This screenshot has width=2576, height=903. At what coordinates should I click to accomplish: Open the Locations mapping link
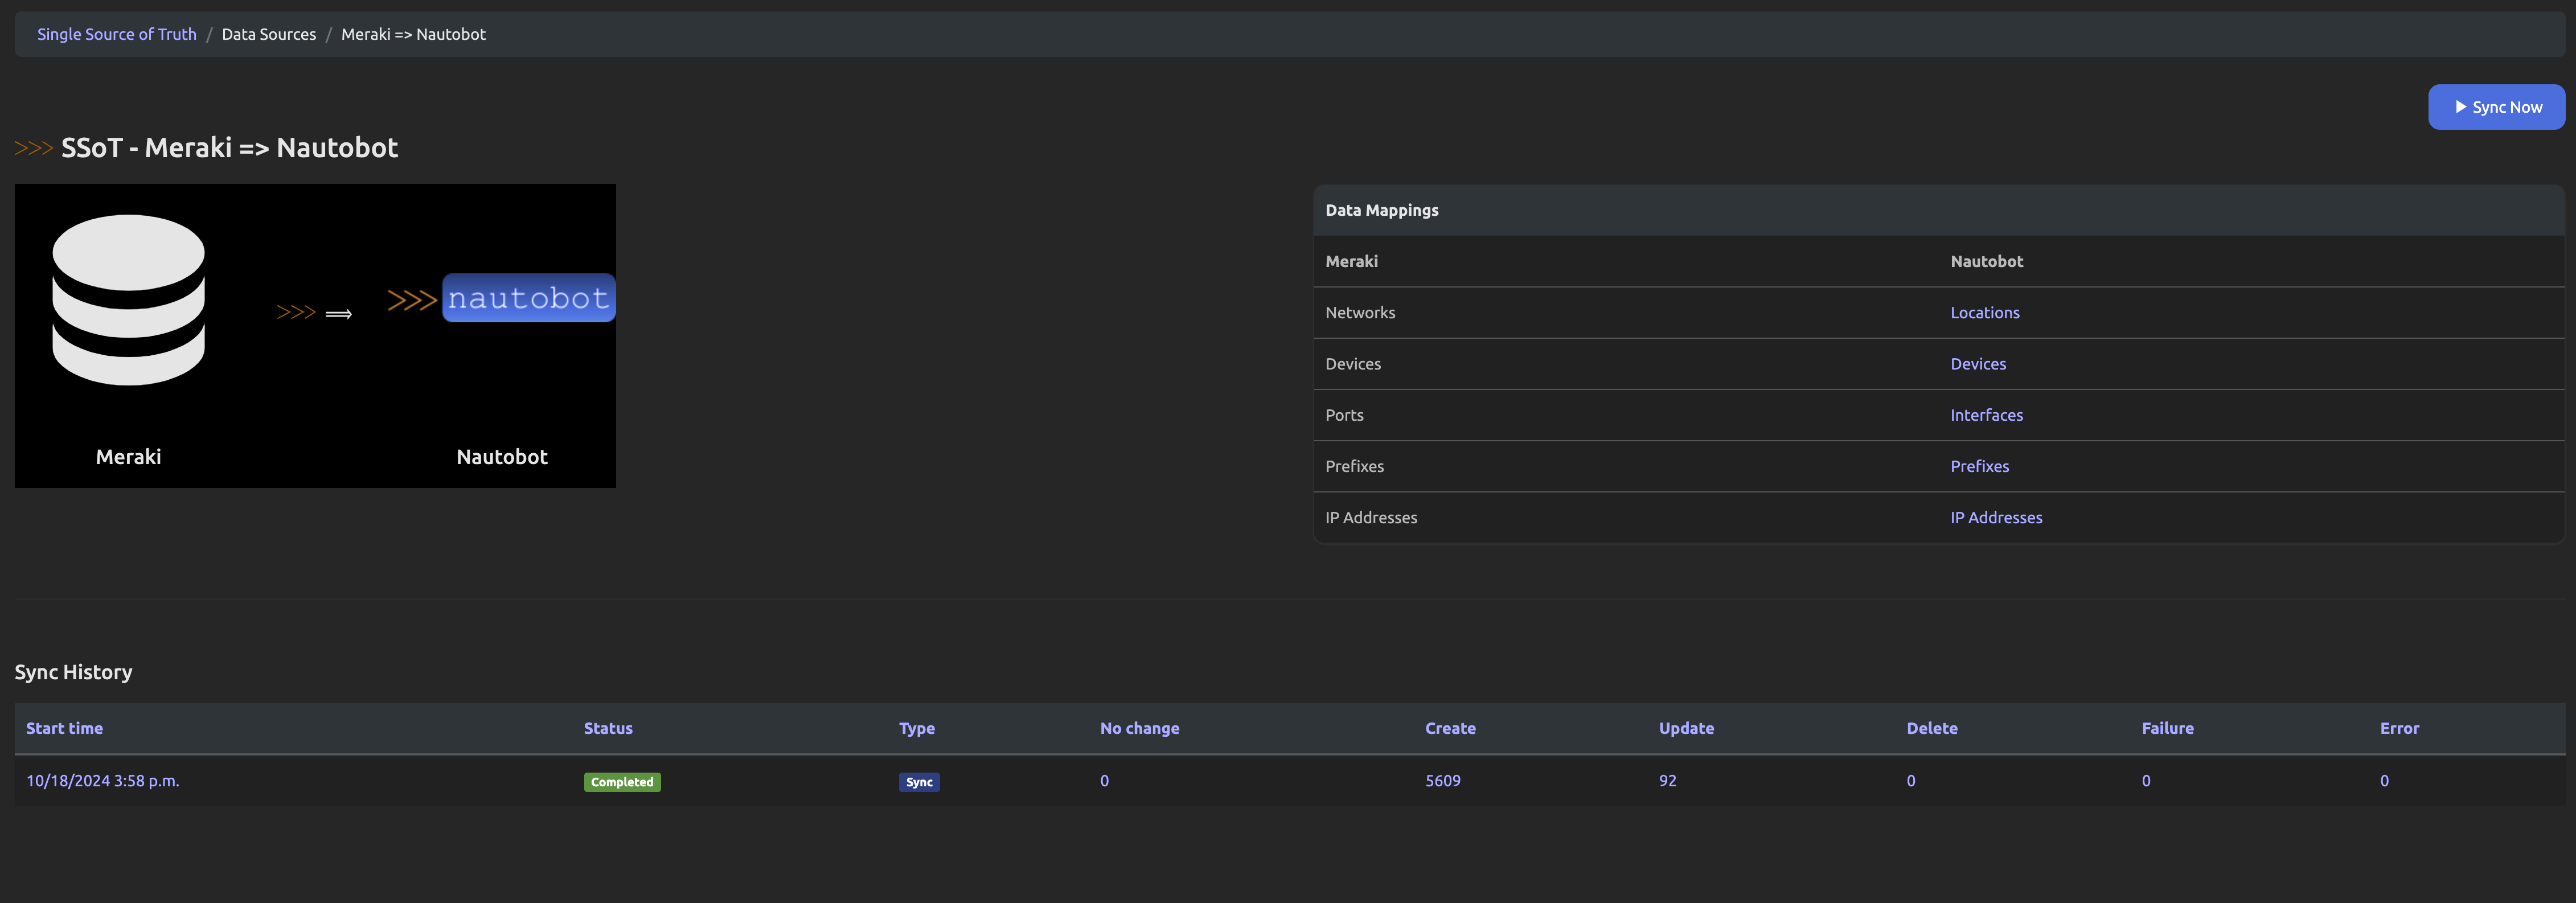click(x=1984, y=313)
